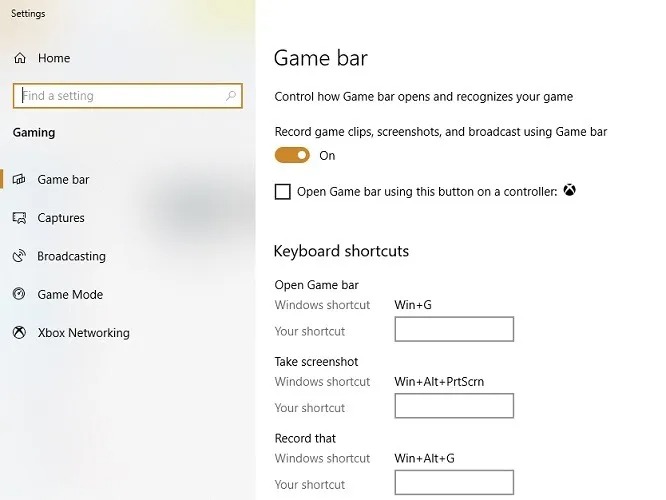Open Xbox Networking settings

tap(83, 333)
